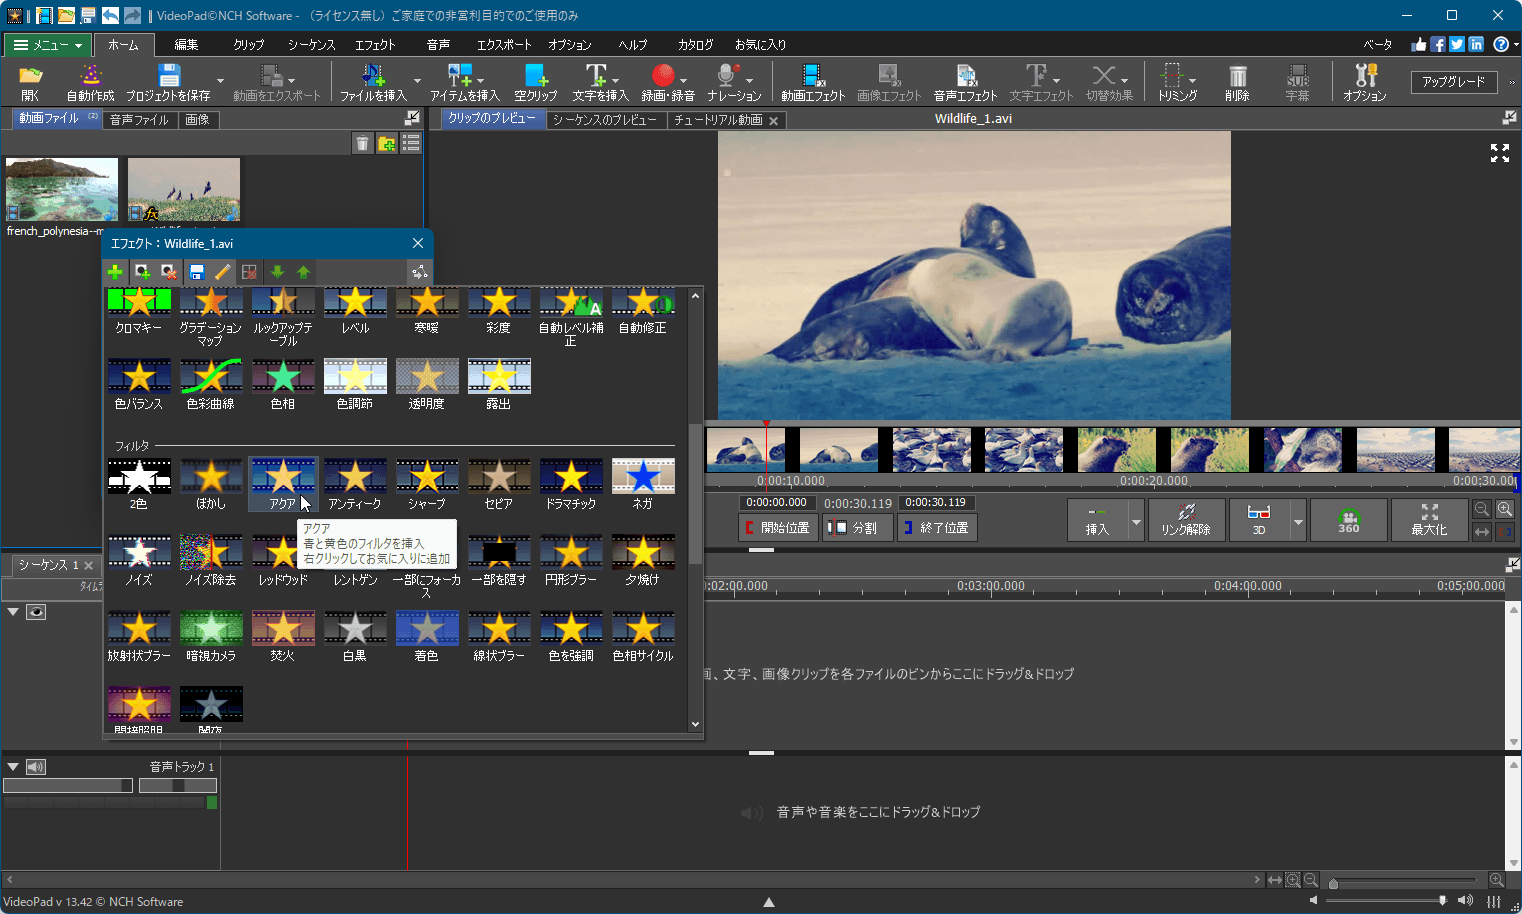Image resolution: width=1522 pixels, height=914 pixels.
Task: Open the 3D button dropdown arrow
Action: (x=1298, y=522)
